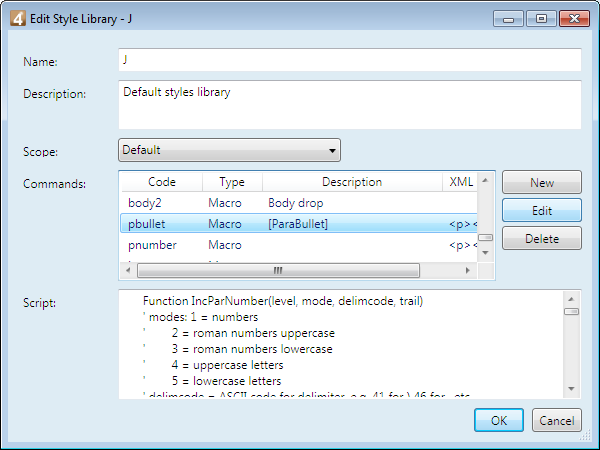
Task: Click the commands list scroll-right arrow
Action: [x=468, y=271]
